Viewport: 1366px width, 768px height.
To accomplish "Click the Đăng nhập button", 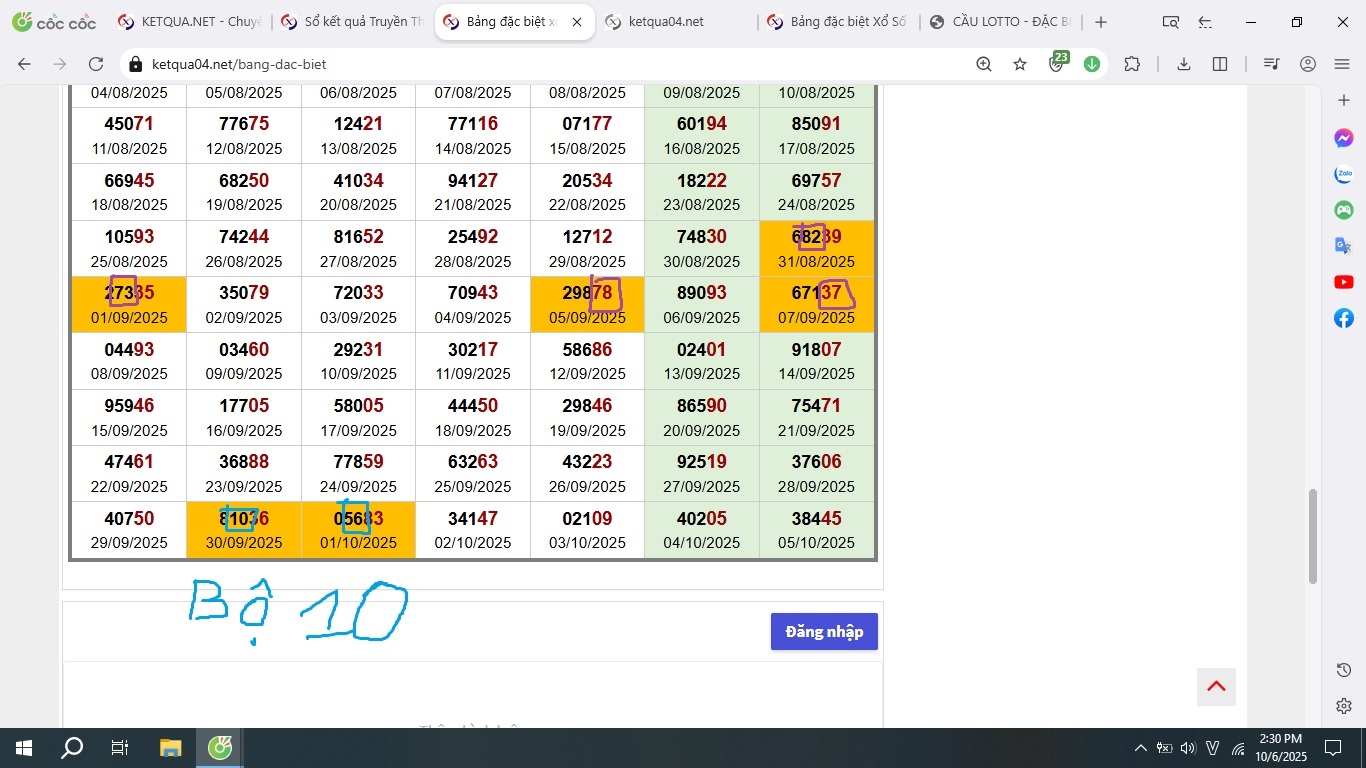I will tap(823, 631).
